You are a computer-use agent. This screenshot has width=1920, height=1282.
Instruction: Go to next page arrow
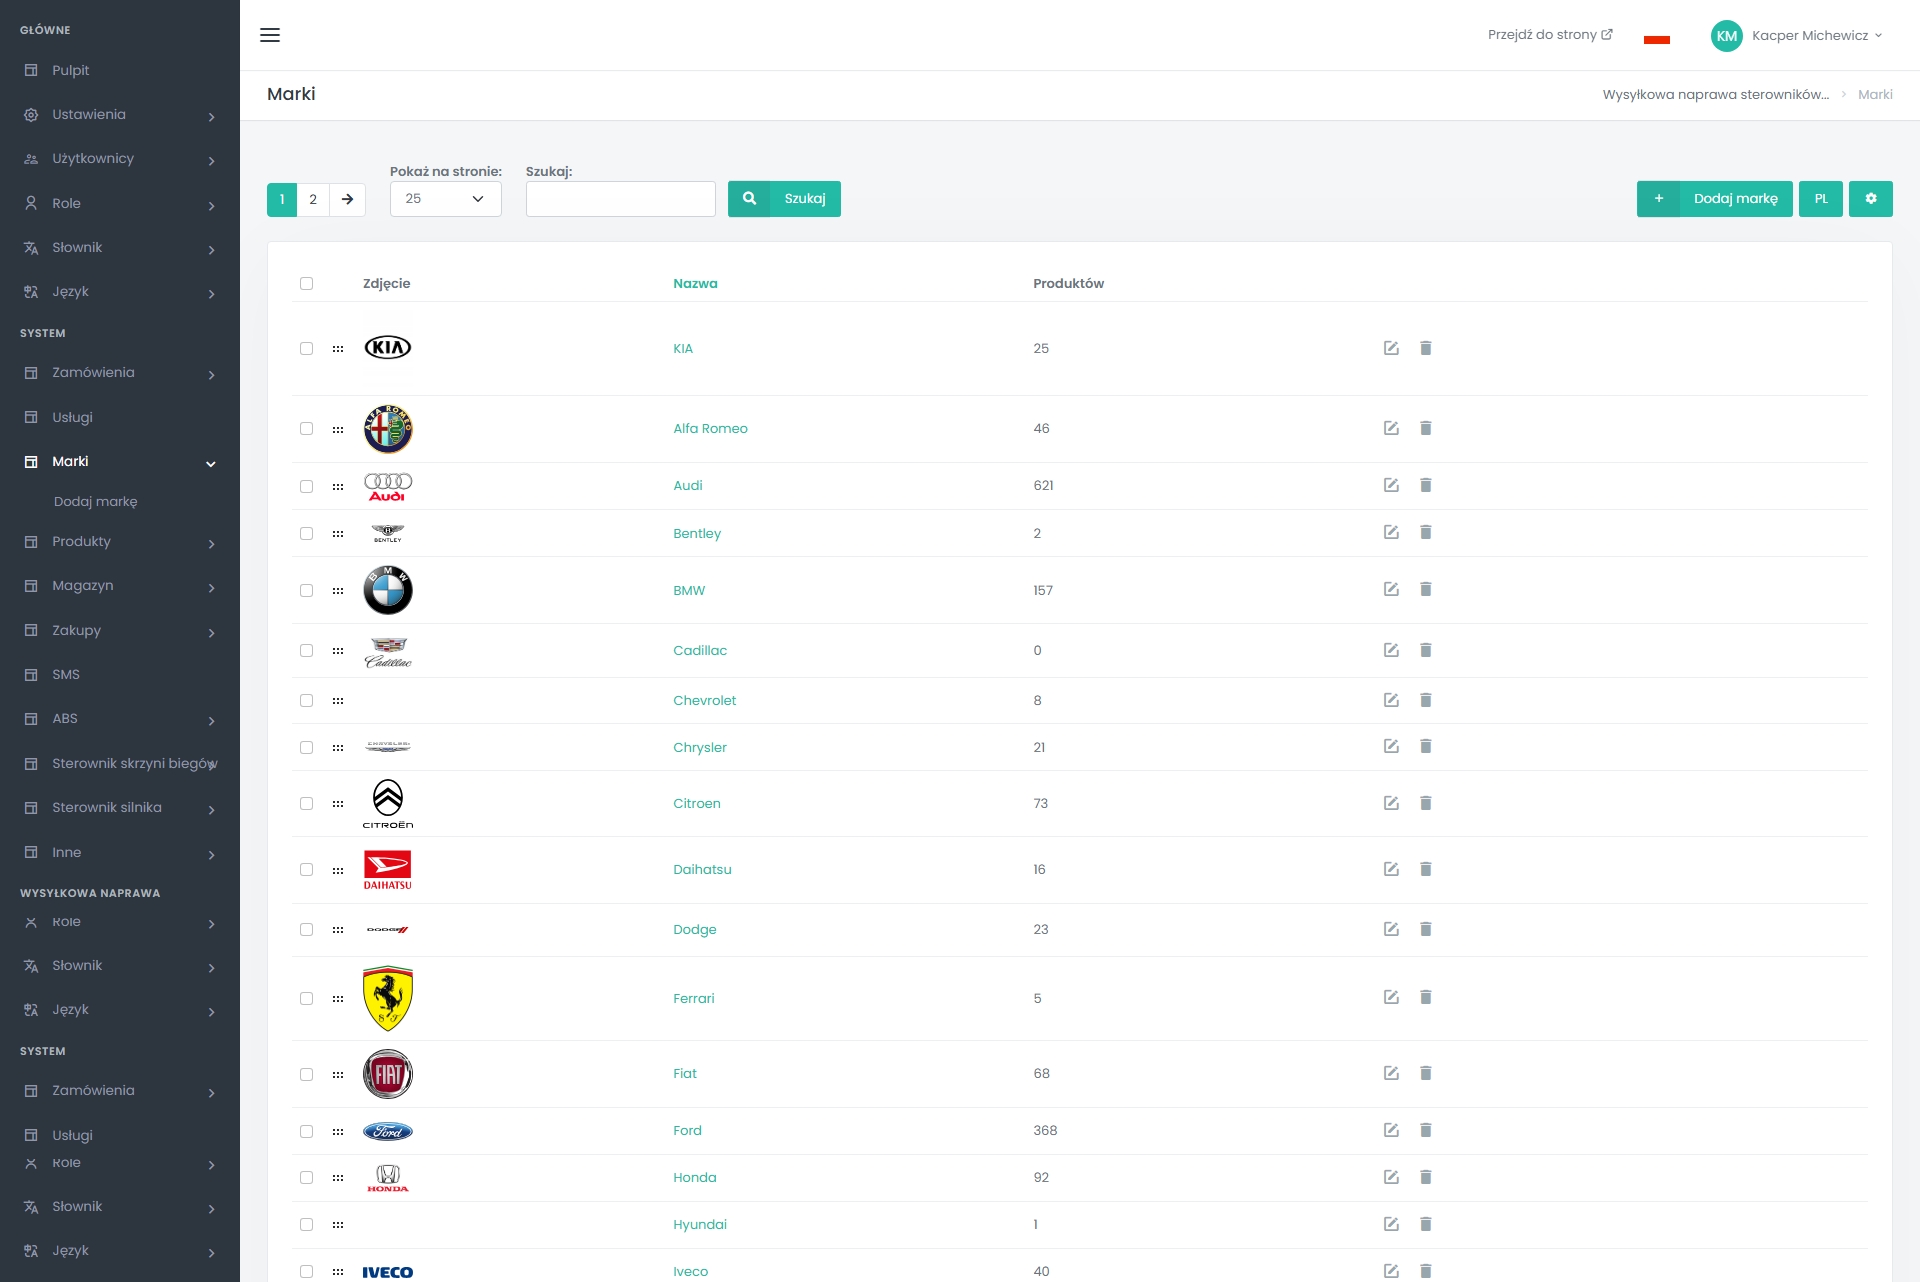click(347, 199)
